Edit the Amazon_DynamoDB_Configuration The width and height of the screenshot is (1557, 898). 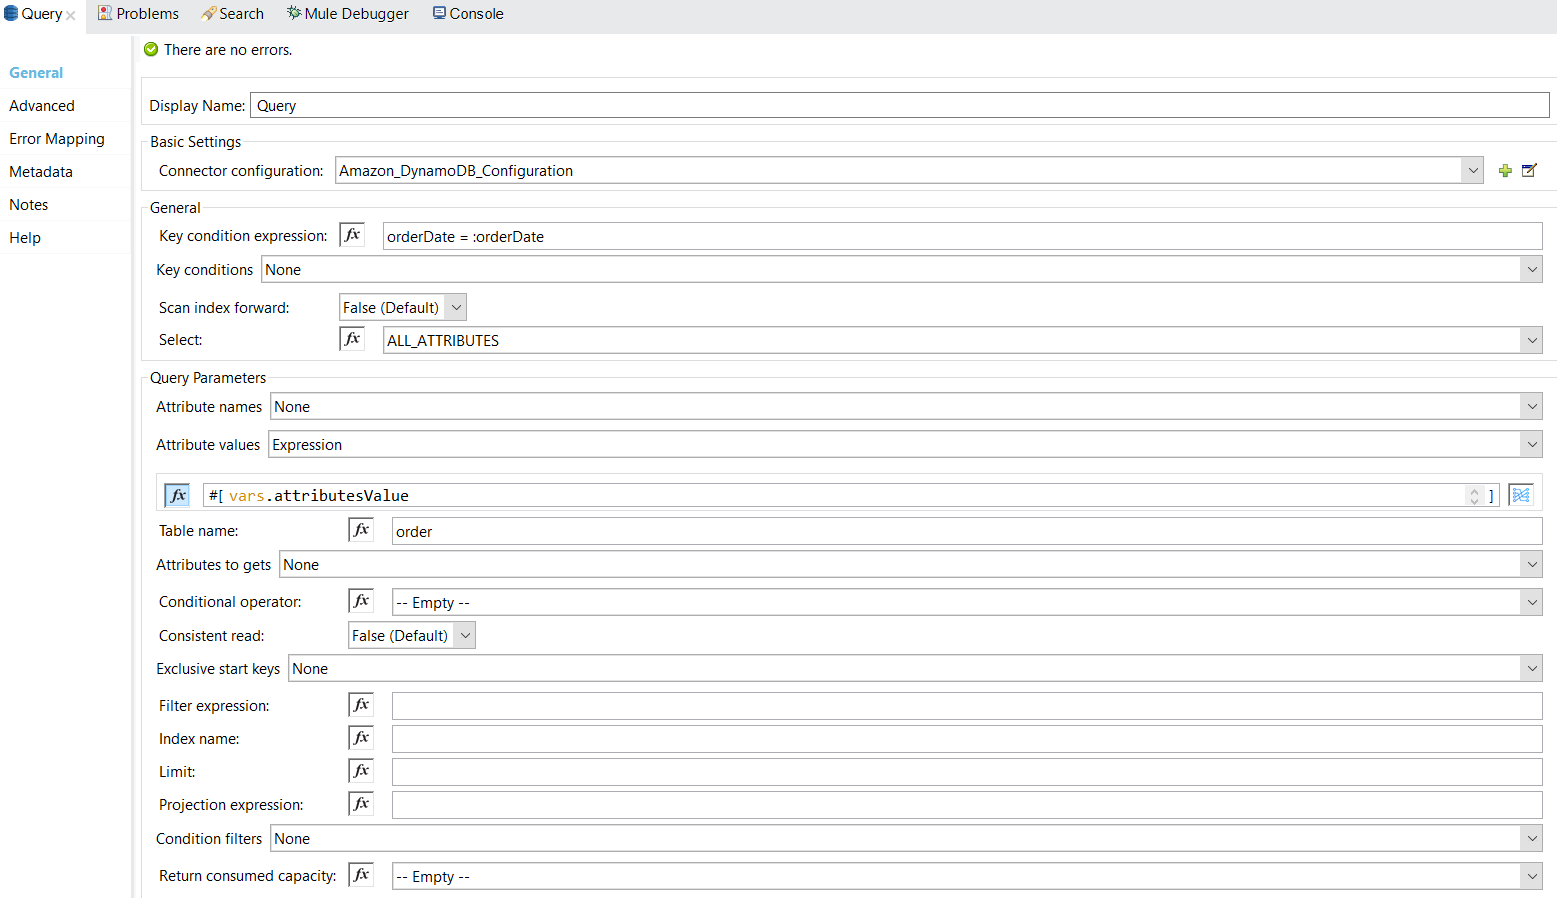[1529, 170]
